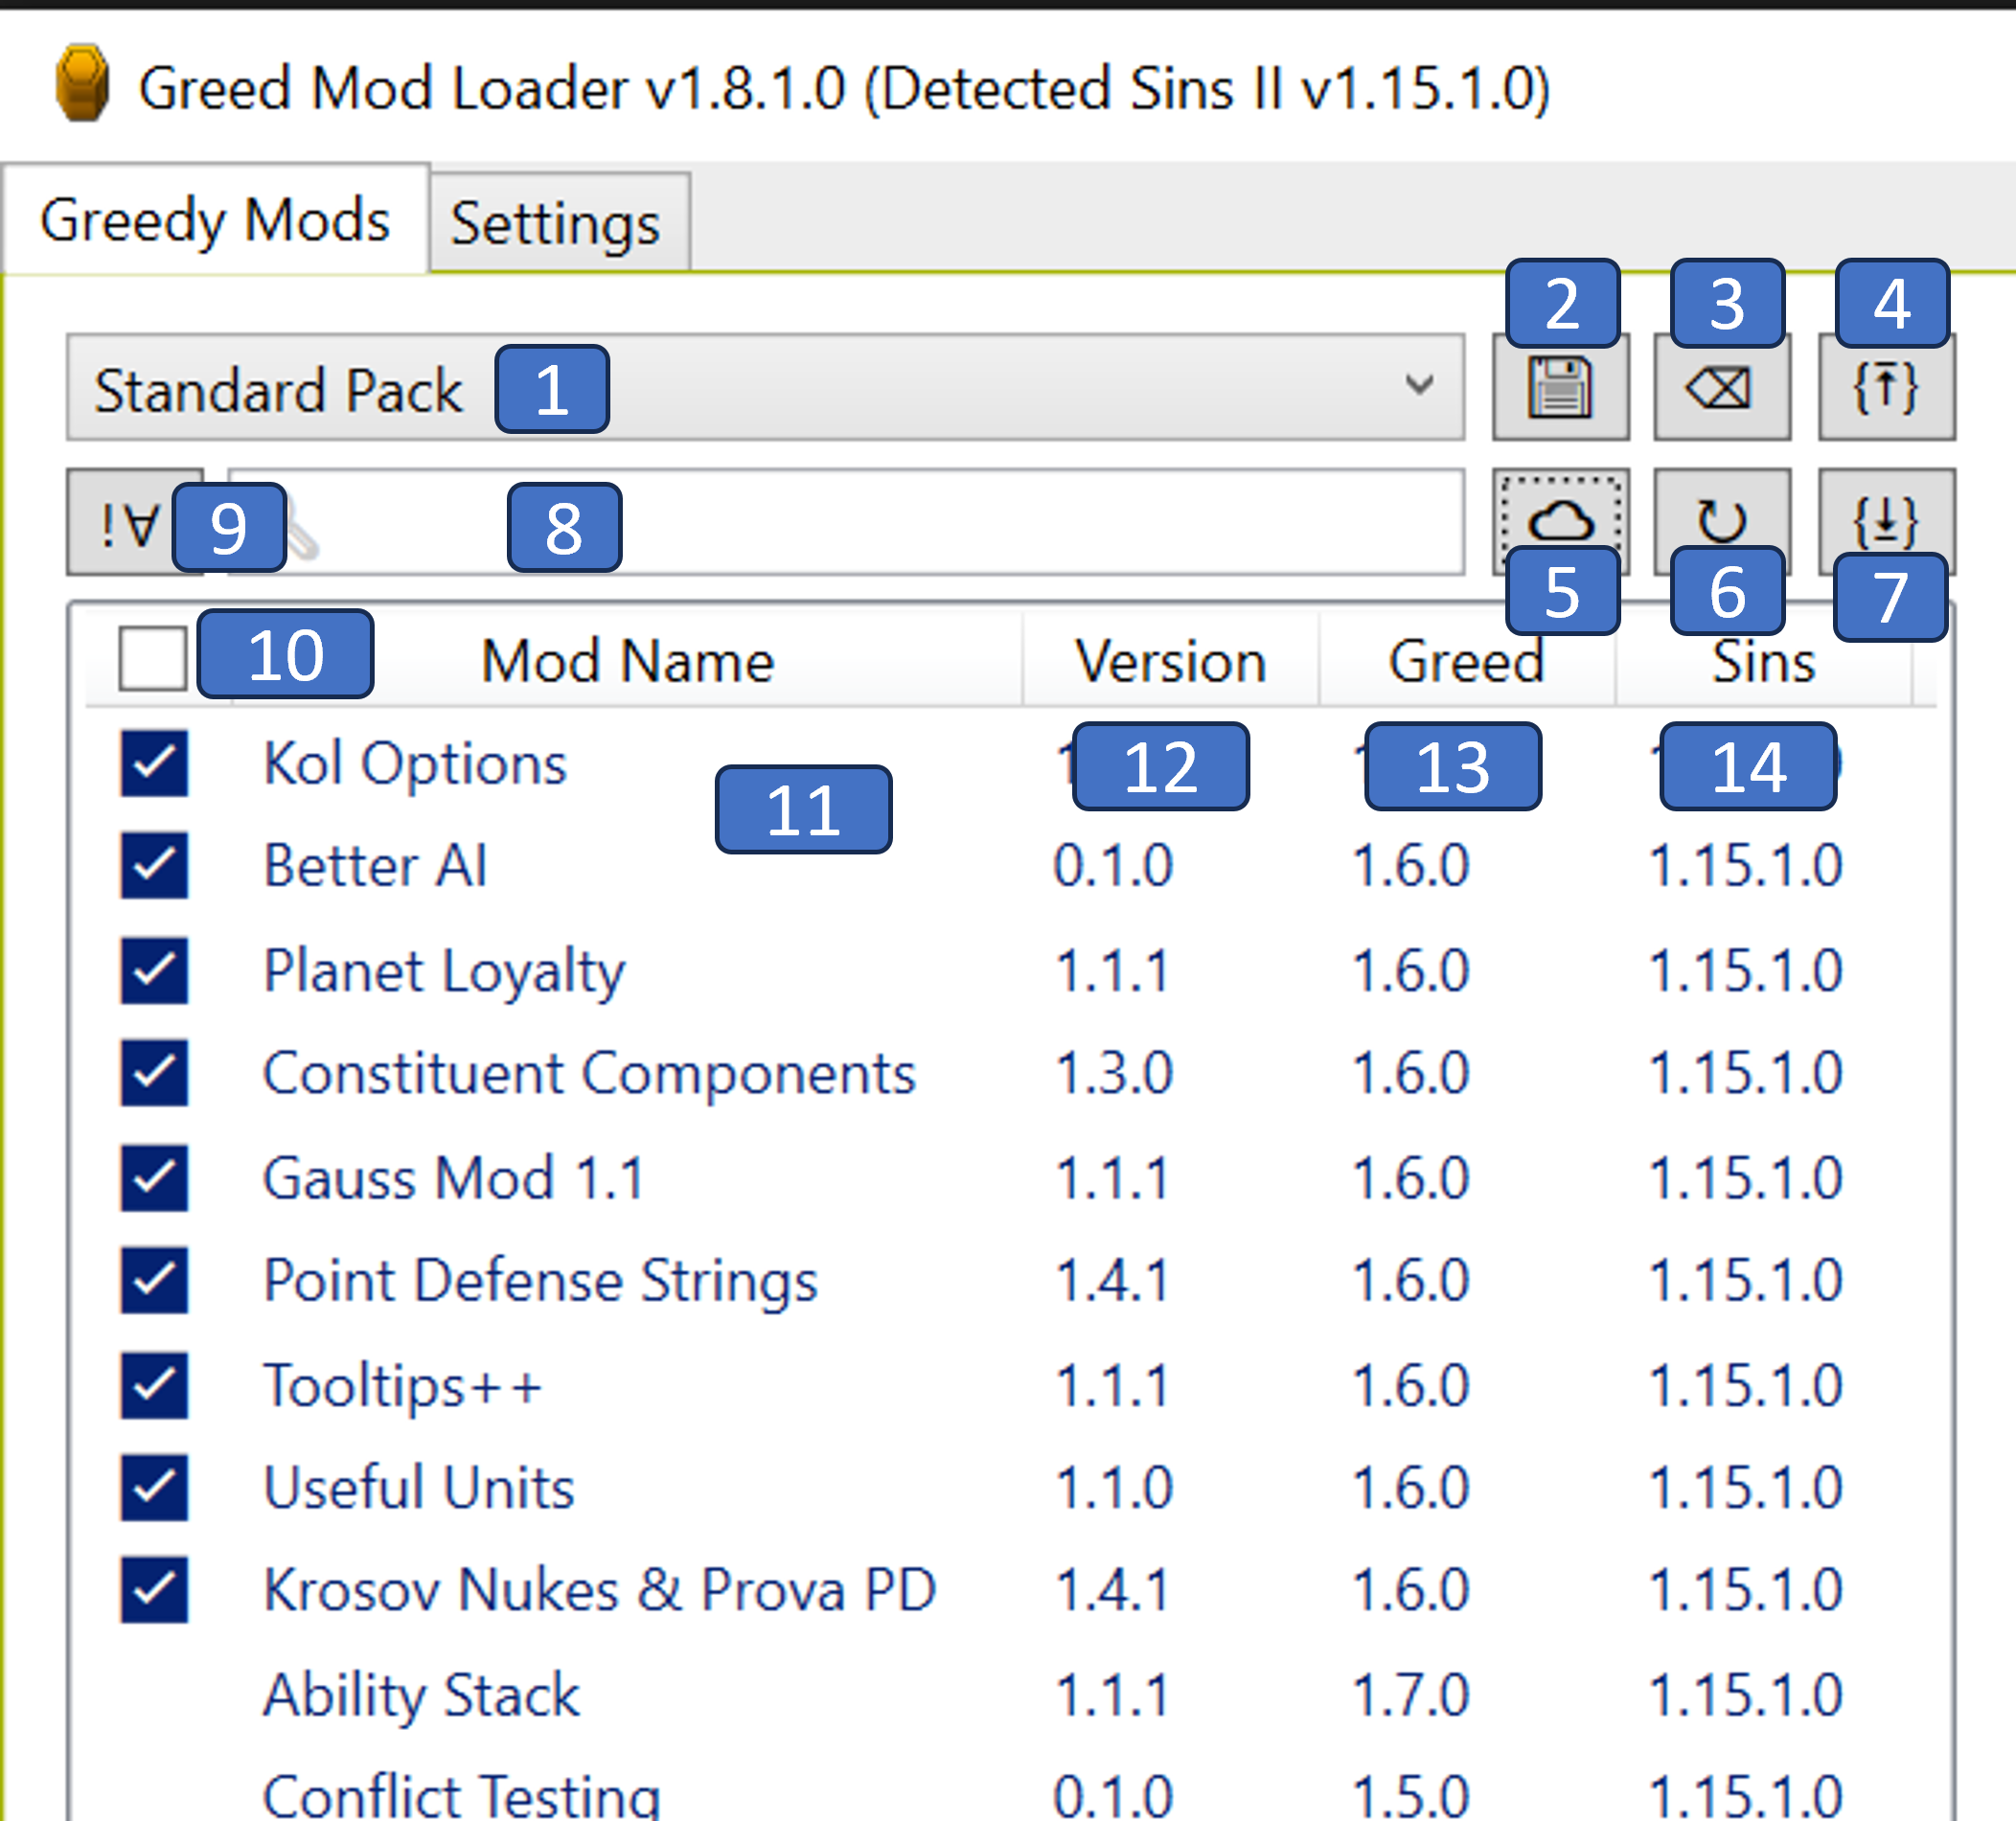Click the Sins column header
The width and height of the screenshot is (2016, 1821).
point(1764,661)
